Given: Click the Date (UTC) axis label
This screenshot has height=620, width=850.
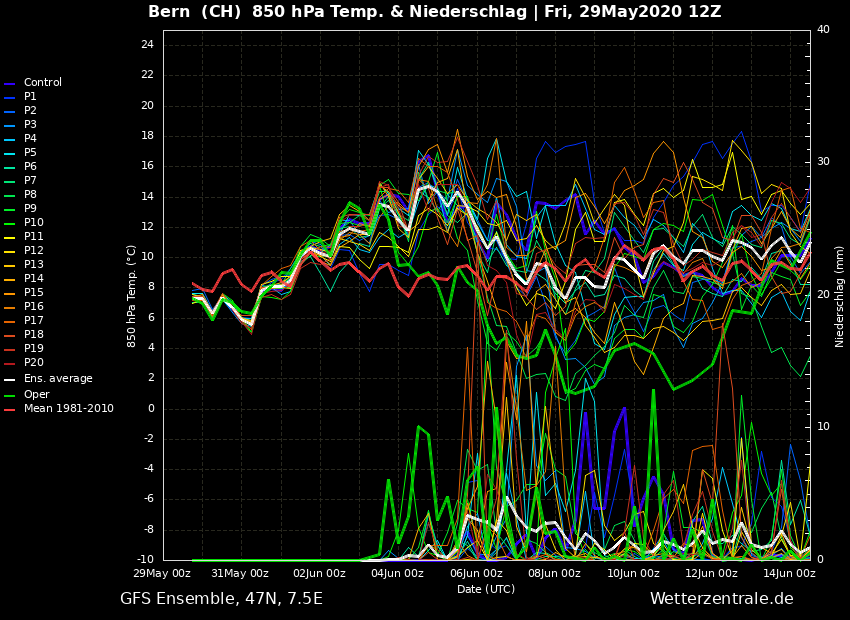Looking at the screenshot, I should pos(486,590).
